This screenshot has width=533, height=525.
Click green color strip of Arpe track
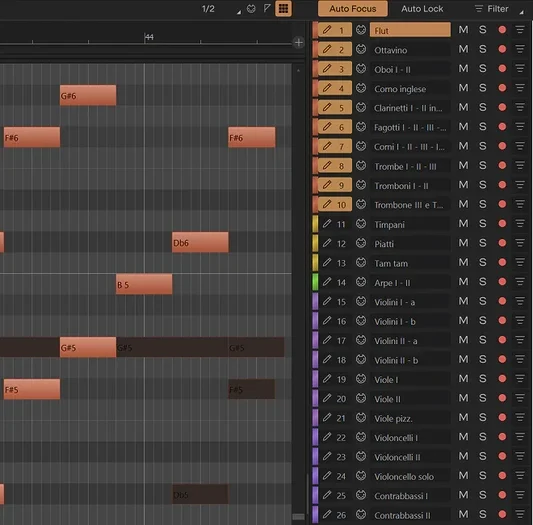pyautogui.click(x=315, y=282)
